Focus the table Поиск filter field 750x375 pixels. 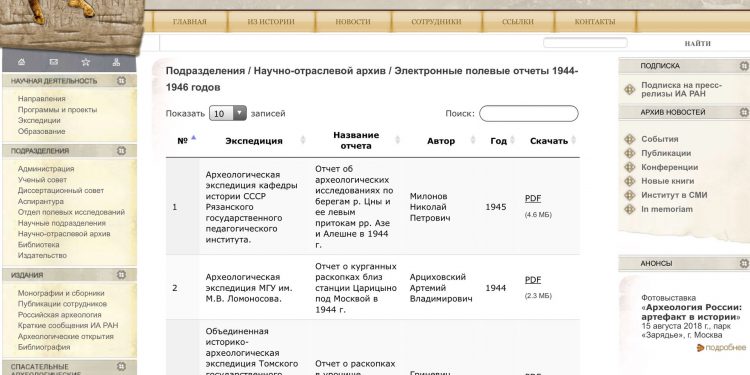click(x=529, y=113)
